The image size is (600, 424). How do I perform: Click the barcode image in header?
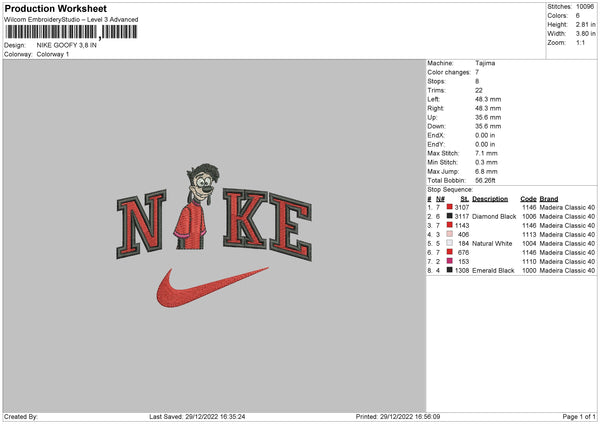point(71,32)
